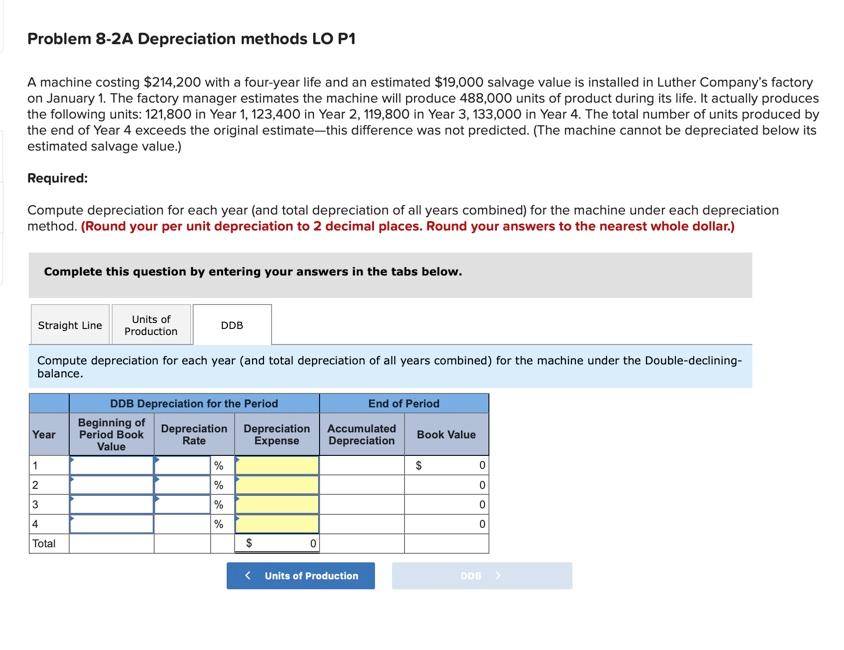Click Year 1 Depreciation Rate input

[182, 465]
